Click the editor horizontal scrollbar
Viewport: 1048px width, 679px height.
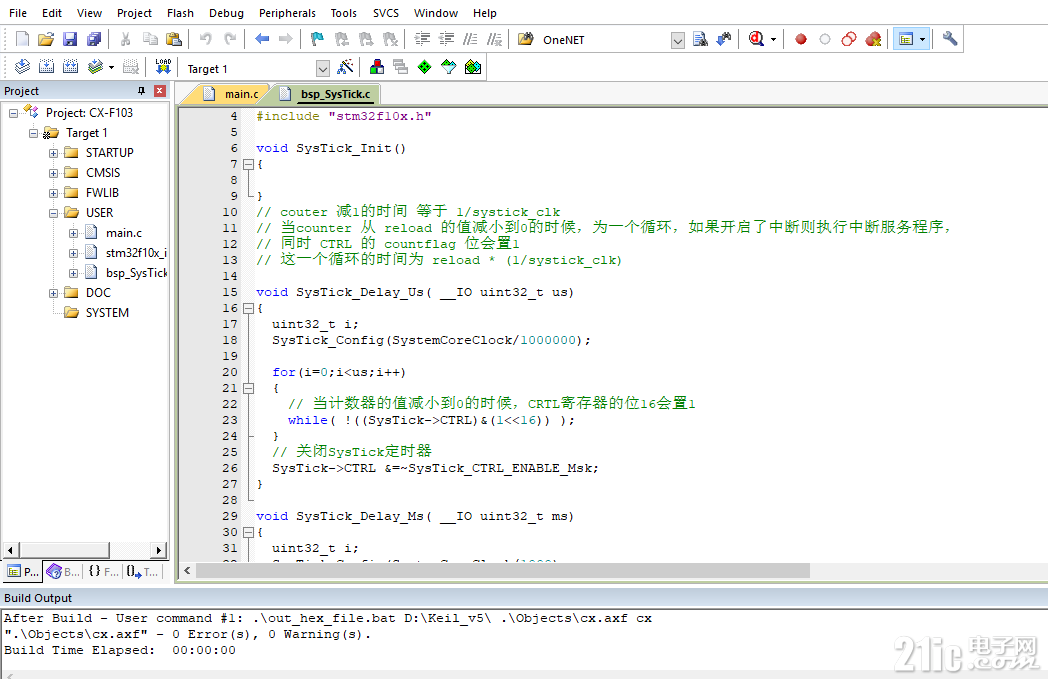coord(503,571)
